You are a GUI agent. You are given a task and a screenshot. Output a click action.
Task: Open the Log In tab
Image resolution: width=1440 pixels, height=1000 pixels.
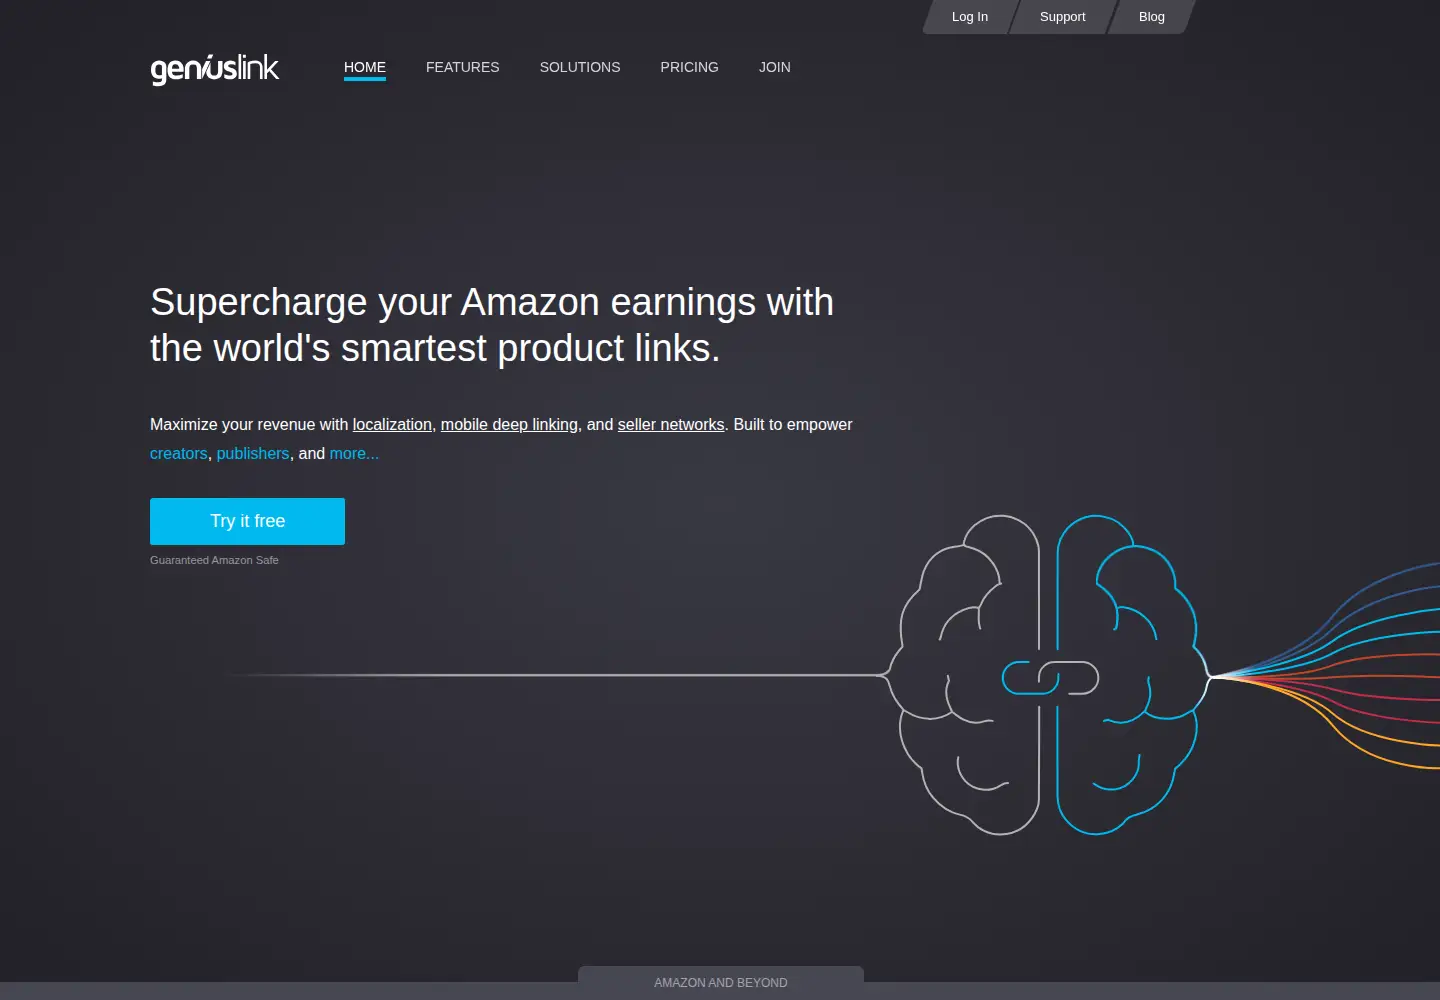click(970, 17)
